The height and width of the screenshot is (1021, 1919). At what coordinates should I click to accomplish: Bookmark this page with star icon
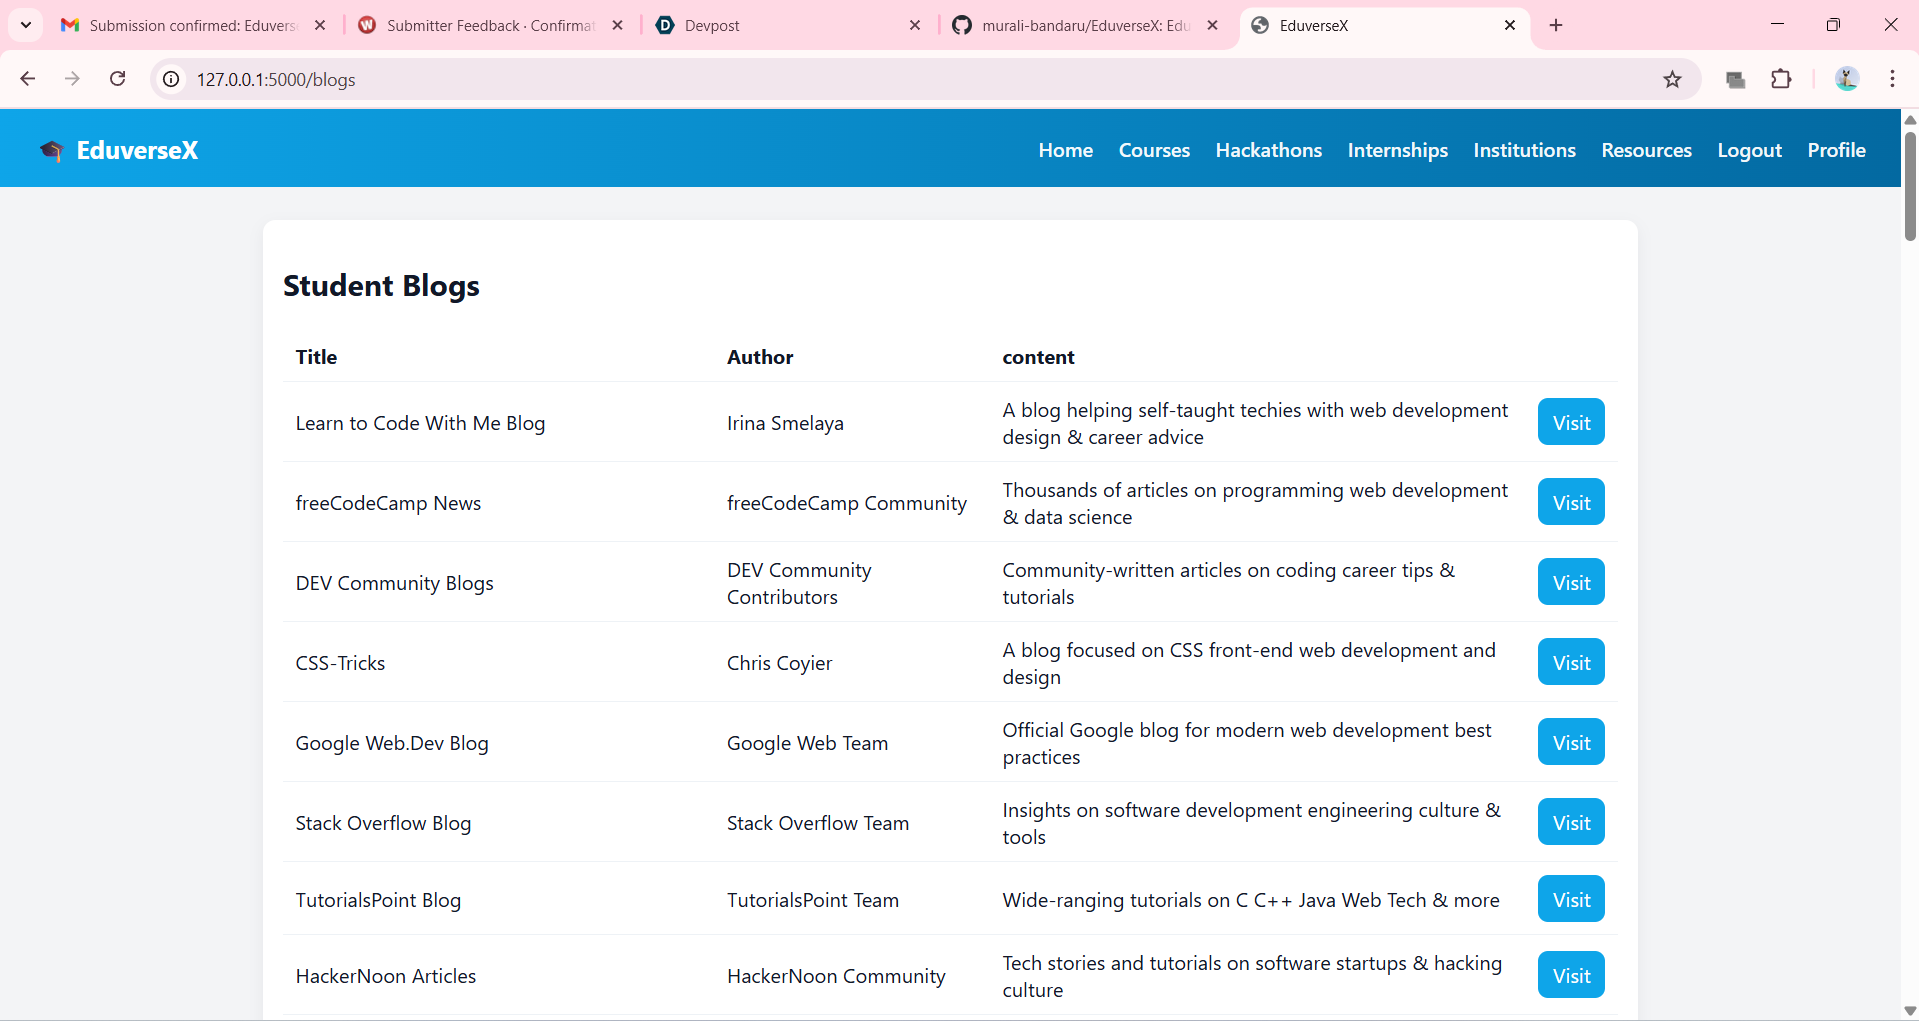(1672, 79)
